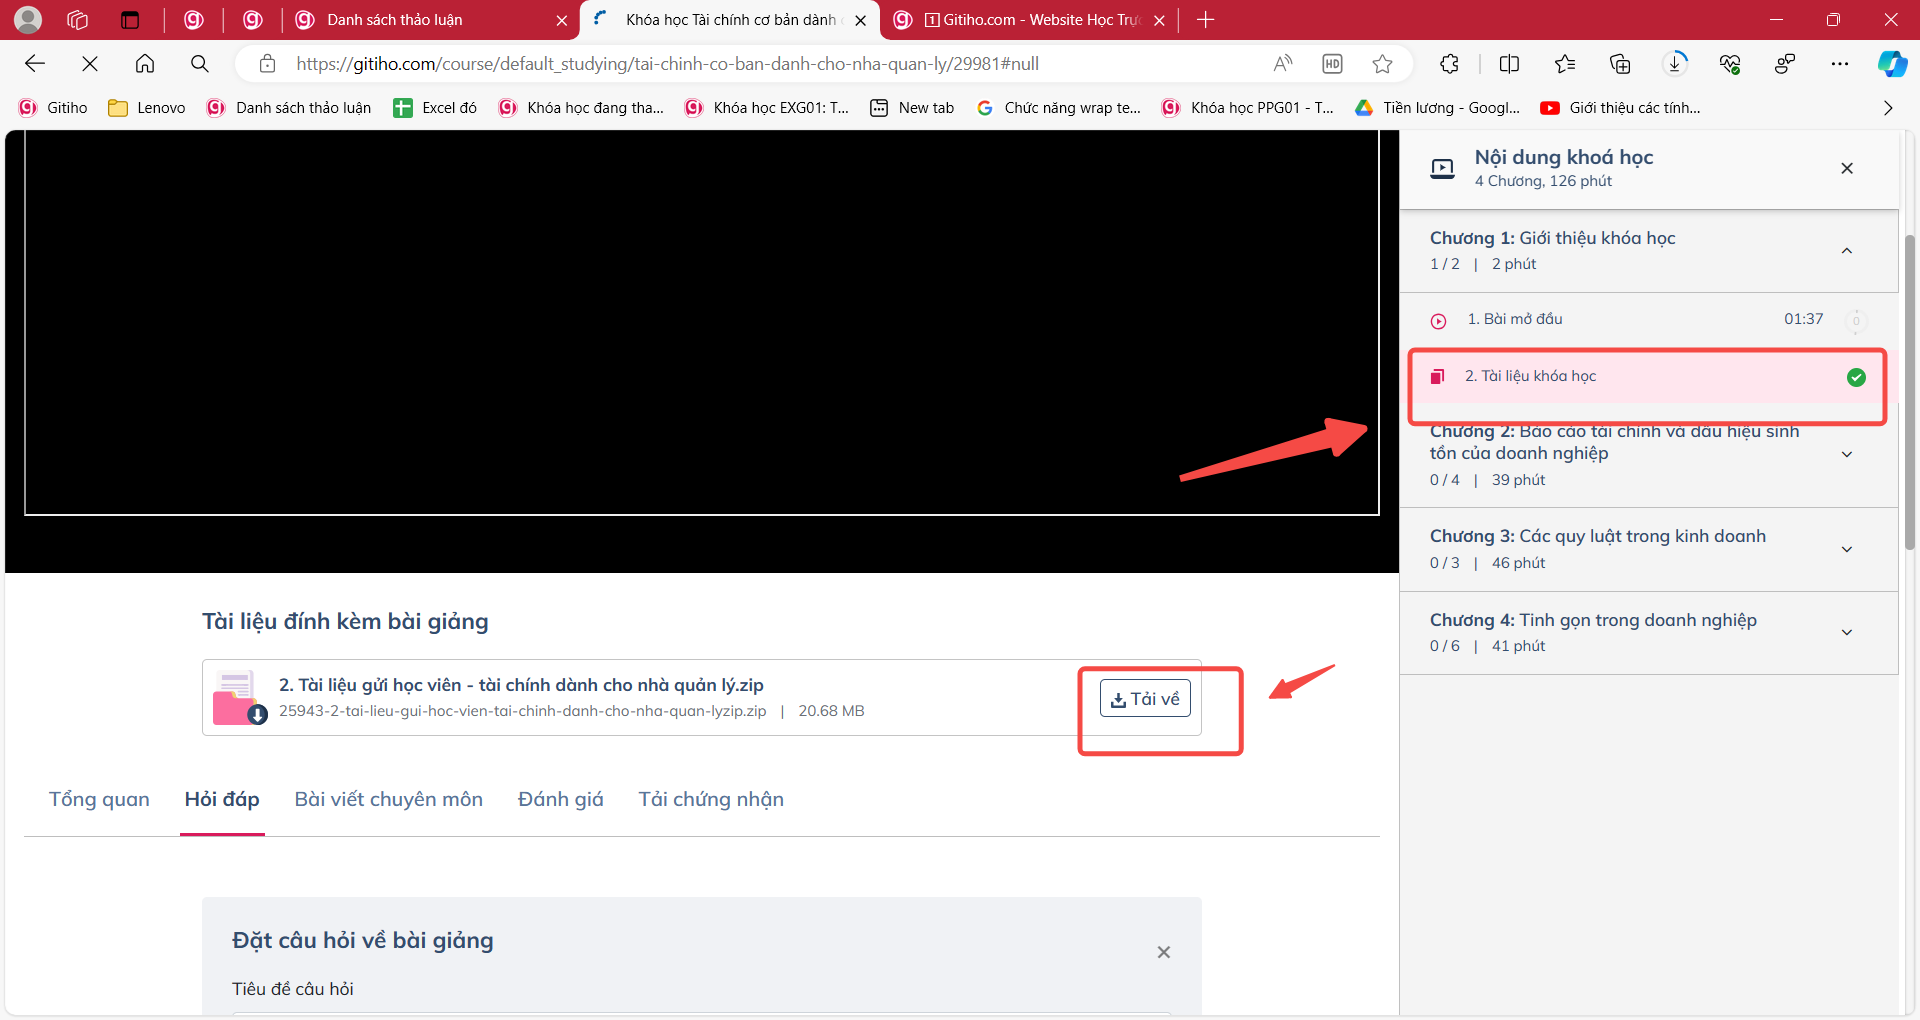The width and height of the screenshot is (1920, 1020).
Task: Click the zip file attachment icon
Action: pos(238,697)
